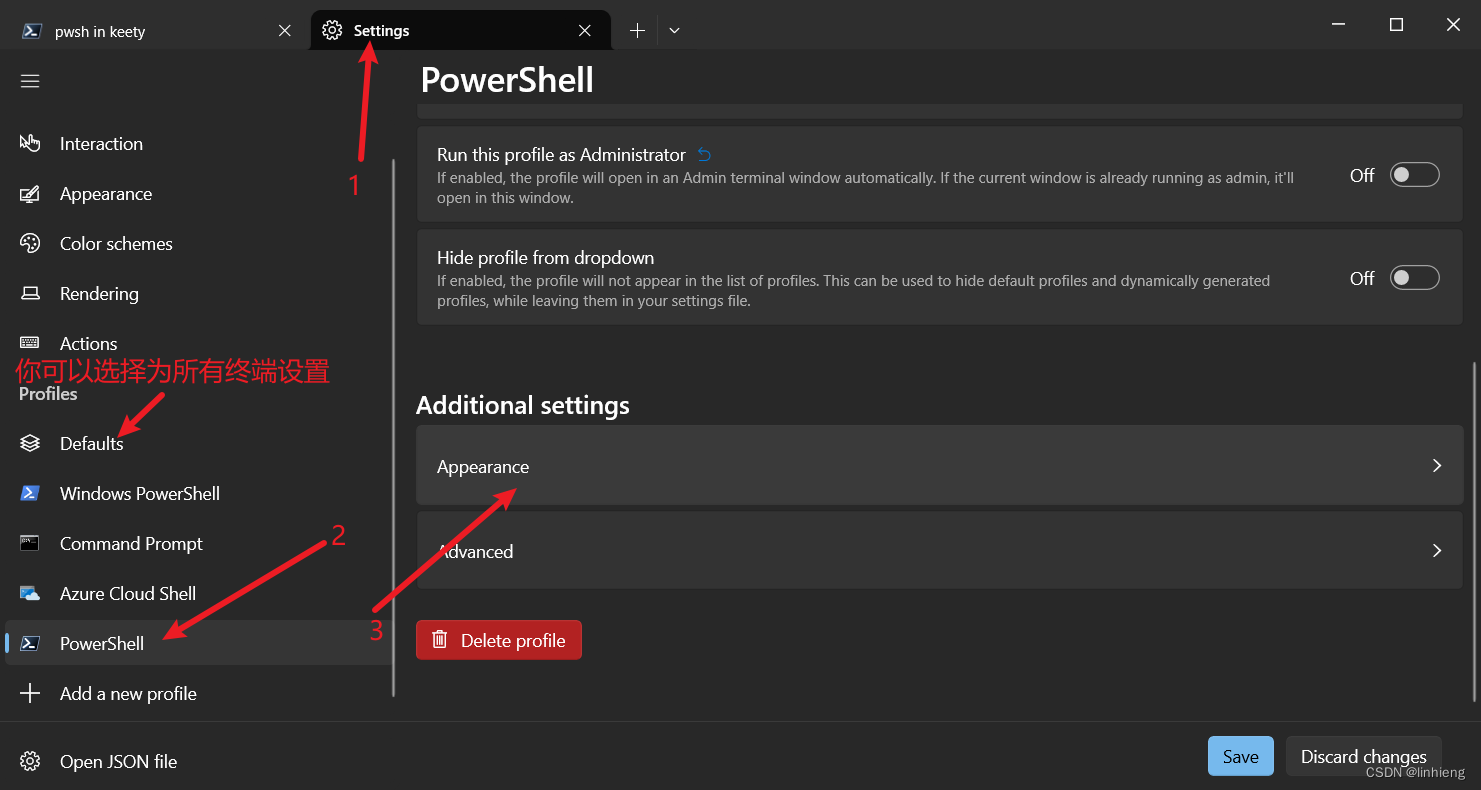Click the Appearance brush icon in sidebar
The height and width of the screenshot is (790, 1481).
click(x=30, y=193)
